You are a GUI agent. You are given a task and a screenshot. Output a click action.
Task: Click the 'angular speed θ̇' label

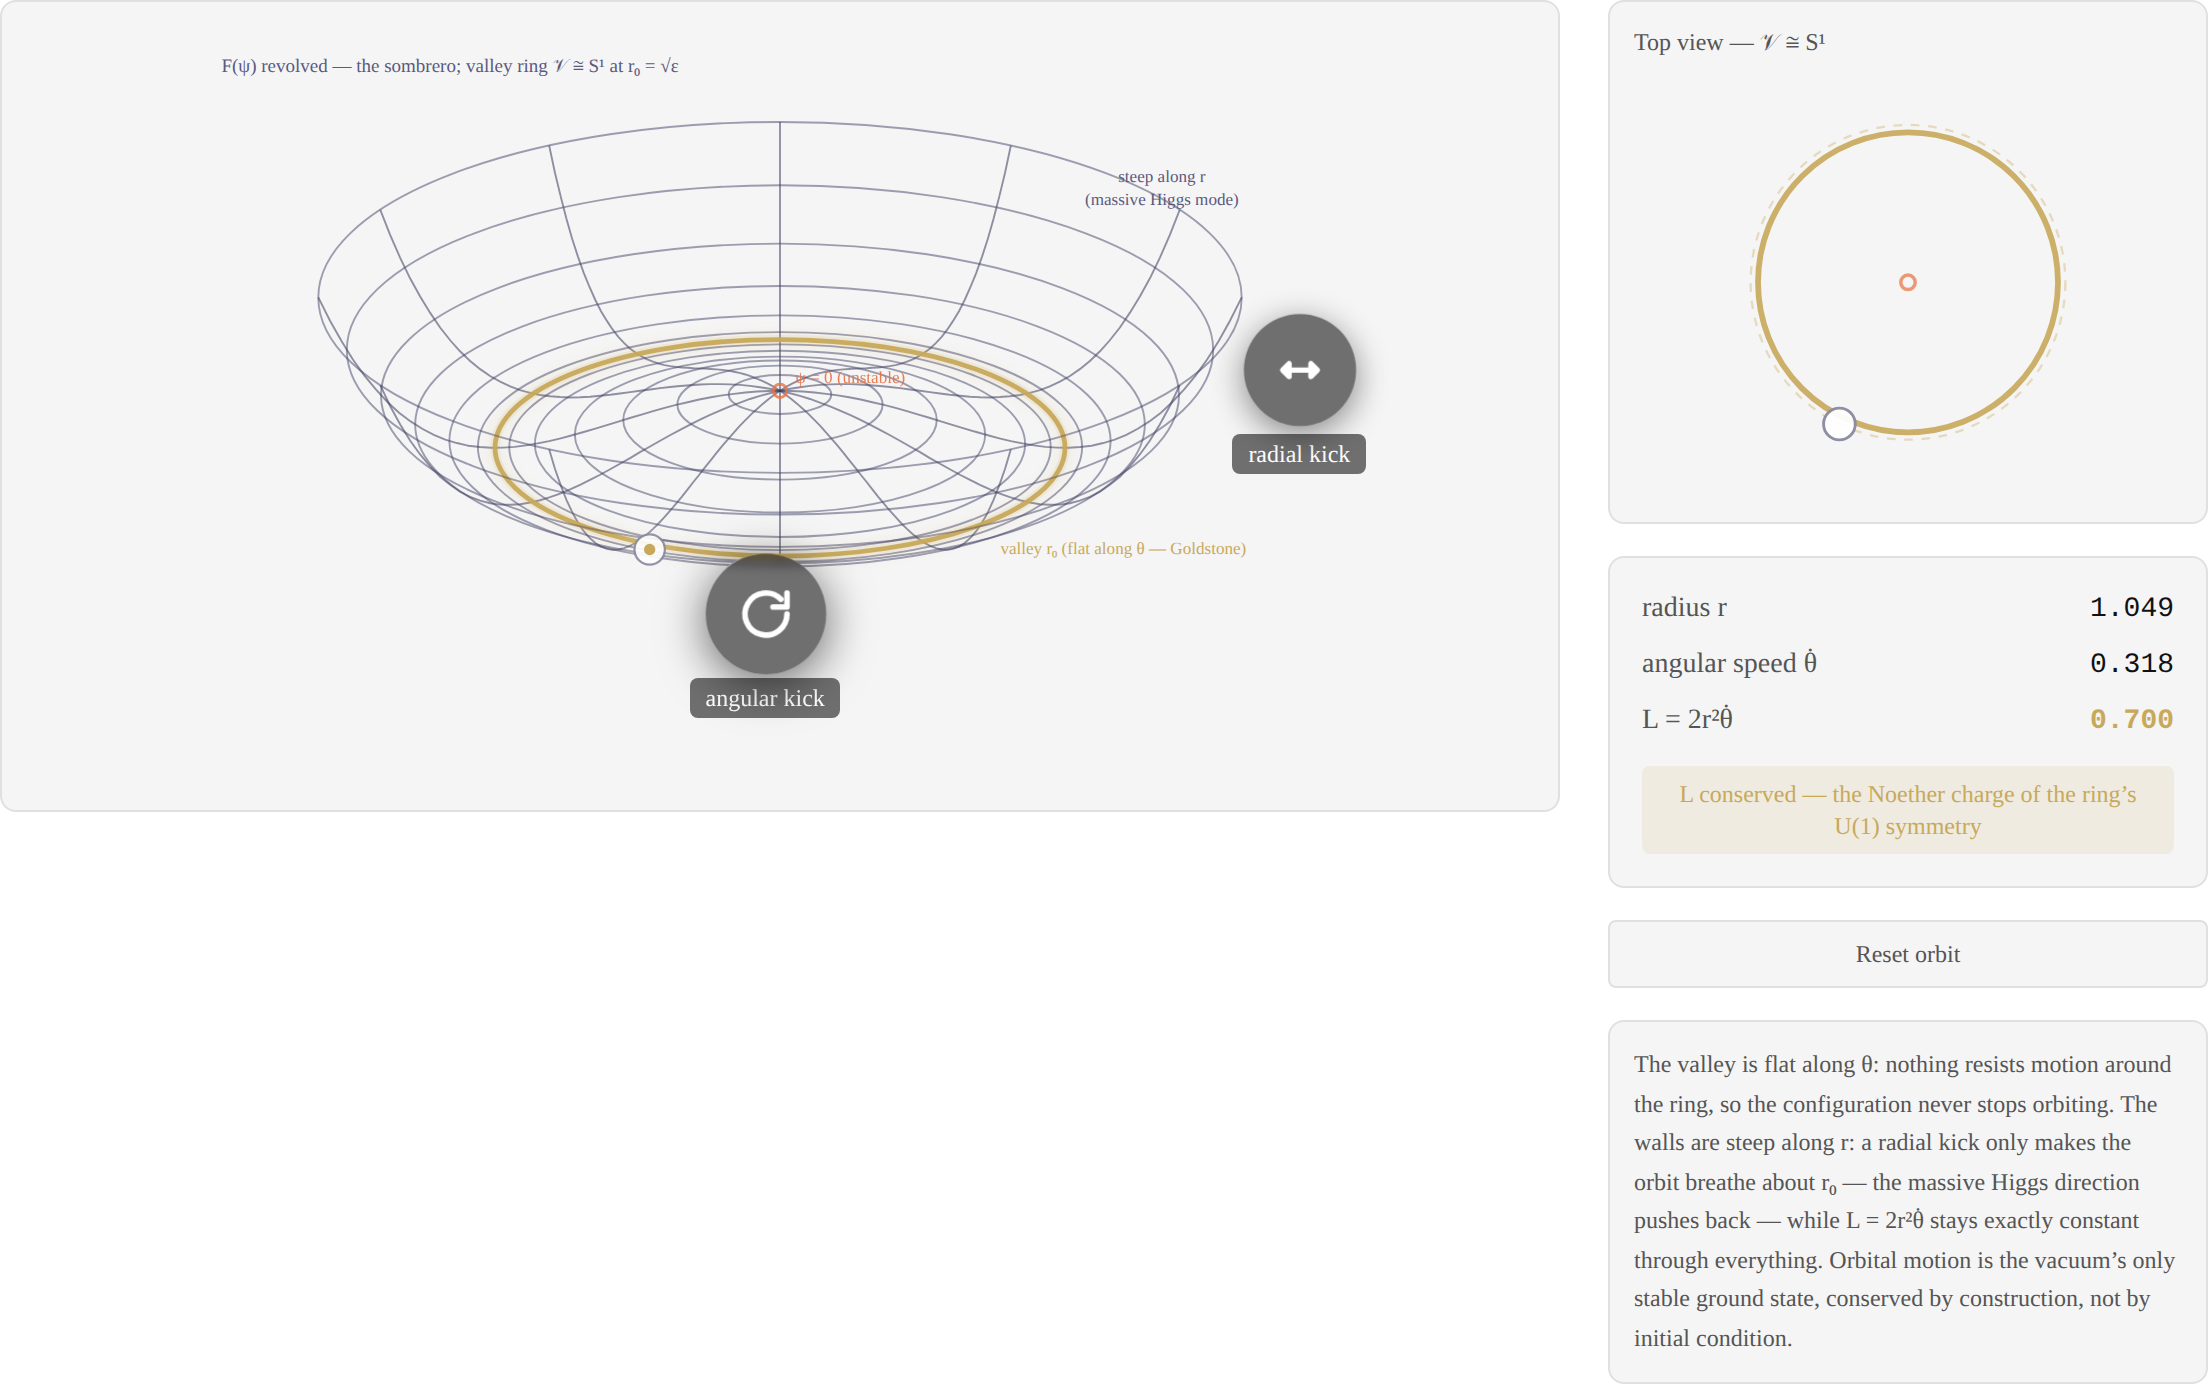(x=1729, y=663)
